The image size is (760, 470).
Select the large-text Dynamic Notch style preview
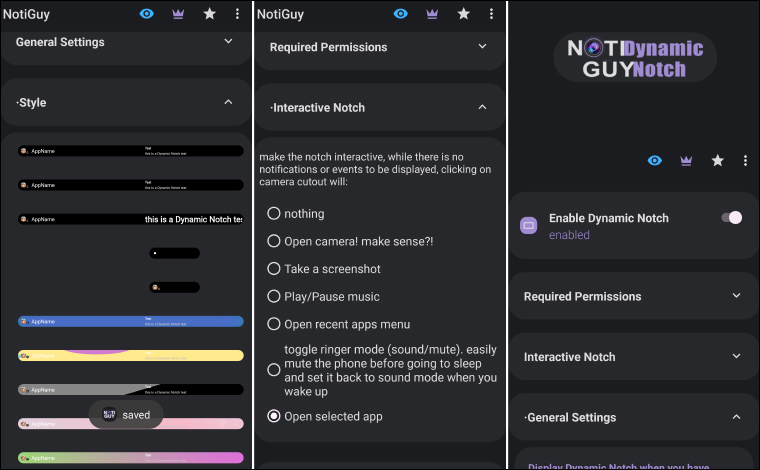pos(131,219)
